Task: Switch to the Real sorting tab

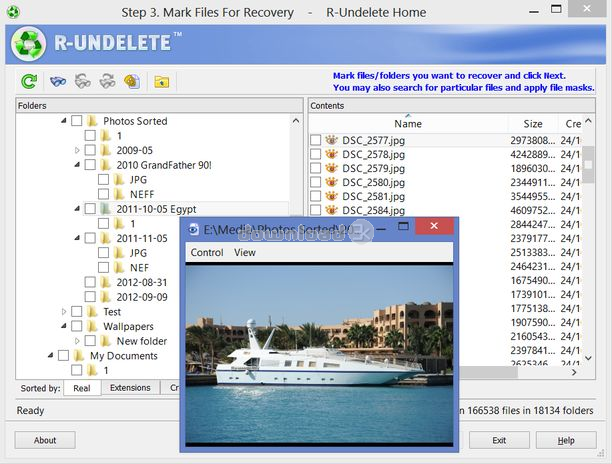Action: click(x=82, y=388)
